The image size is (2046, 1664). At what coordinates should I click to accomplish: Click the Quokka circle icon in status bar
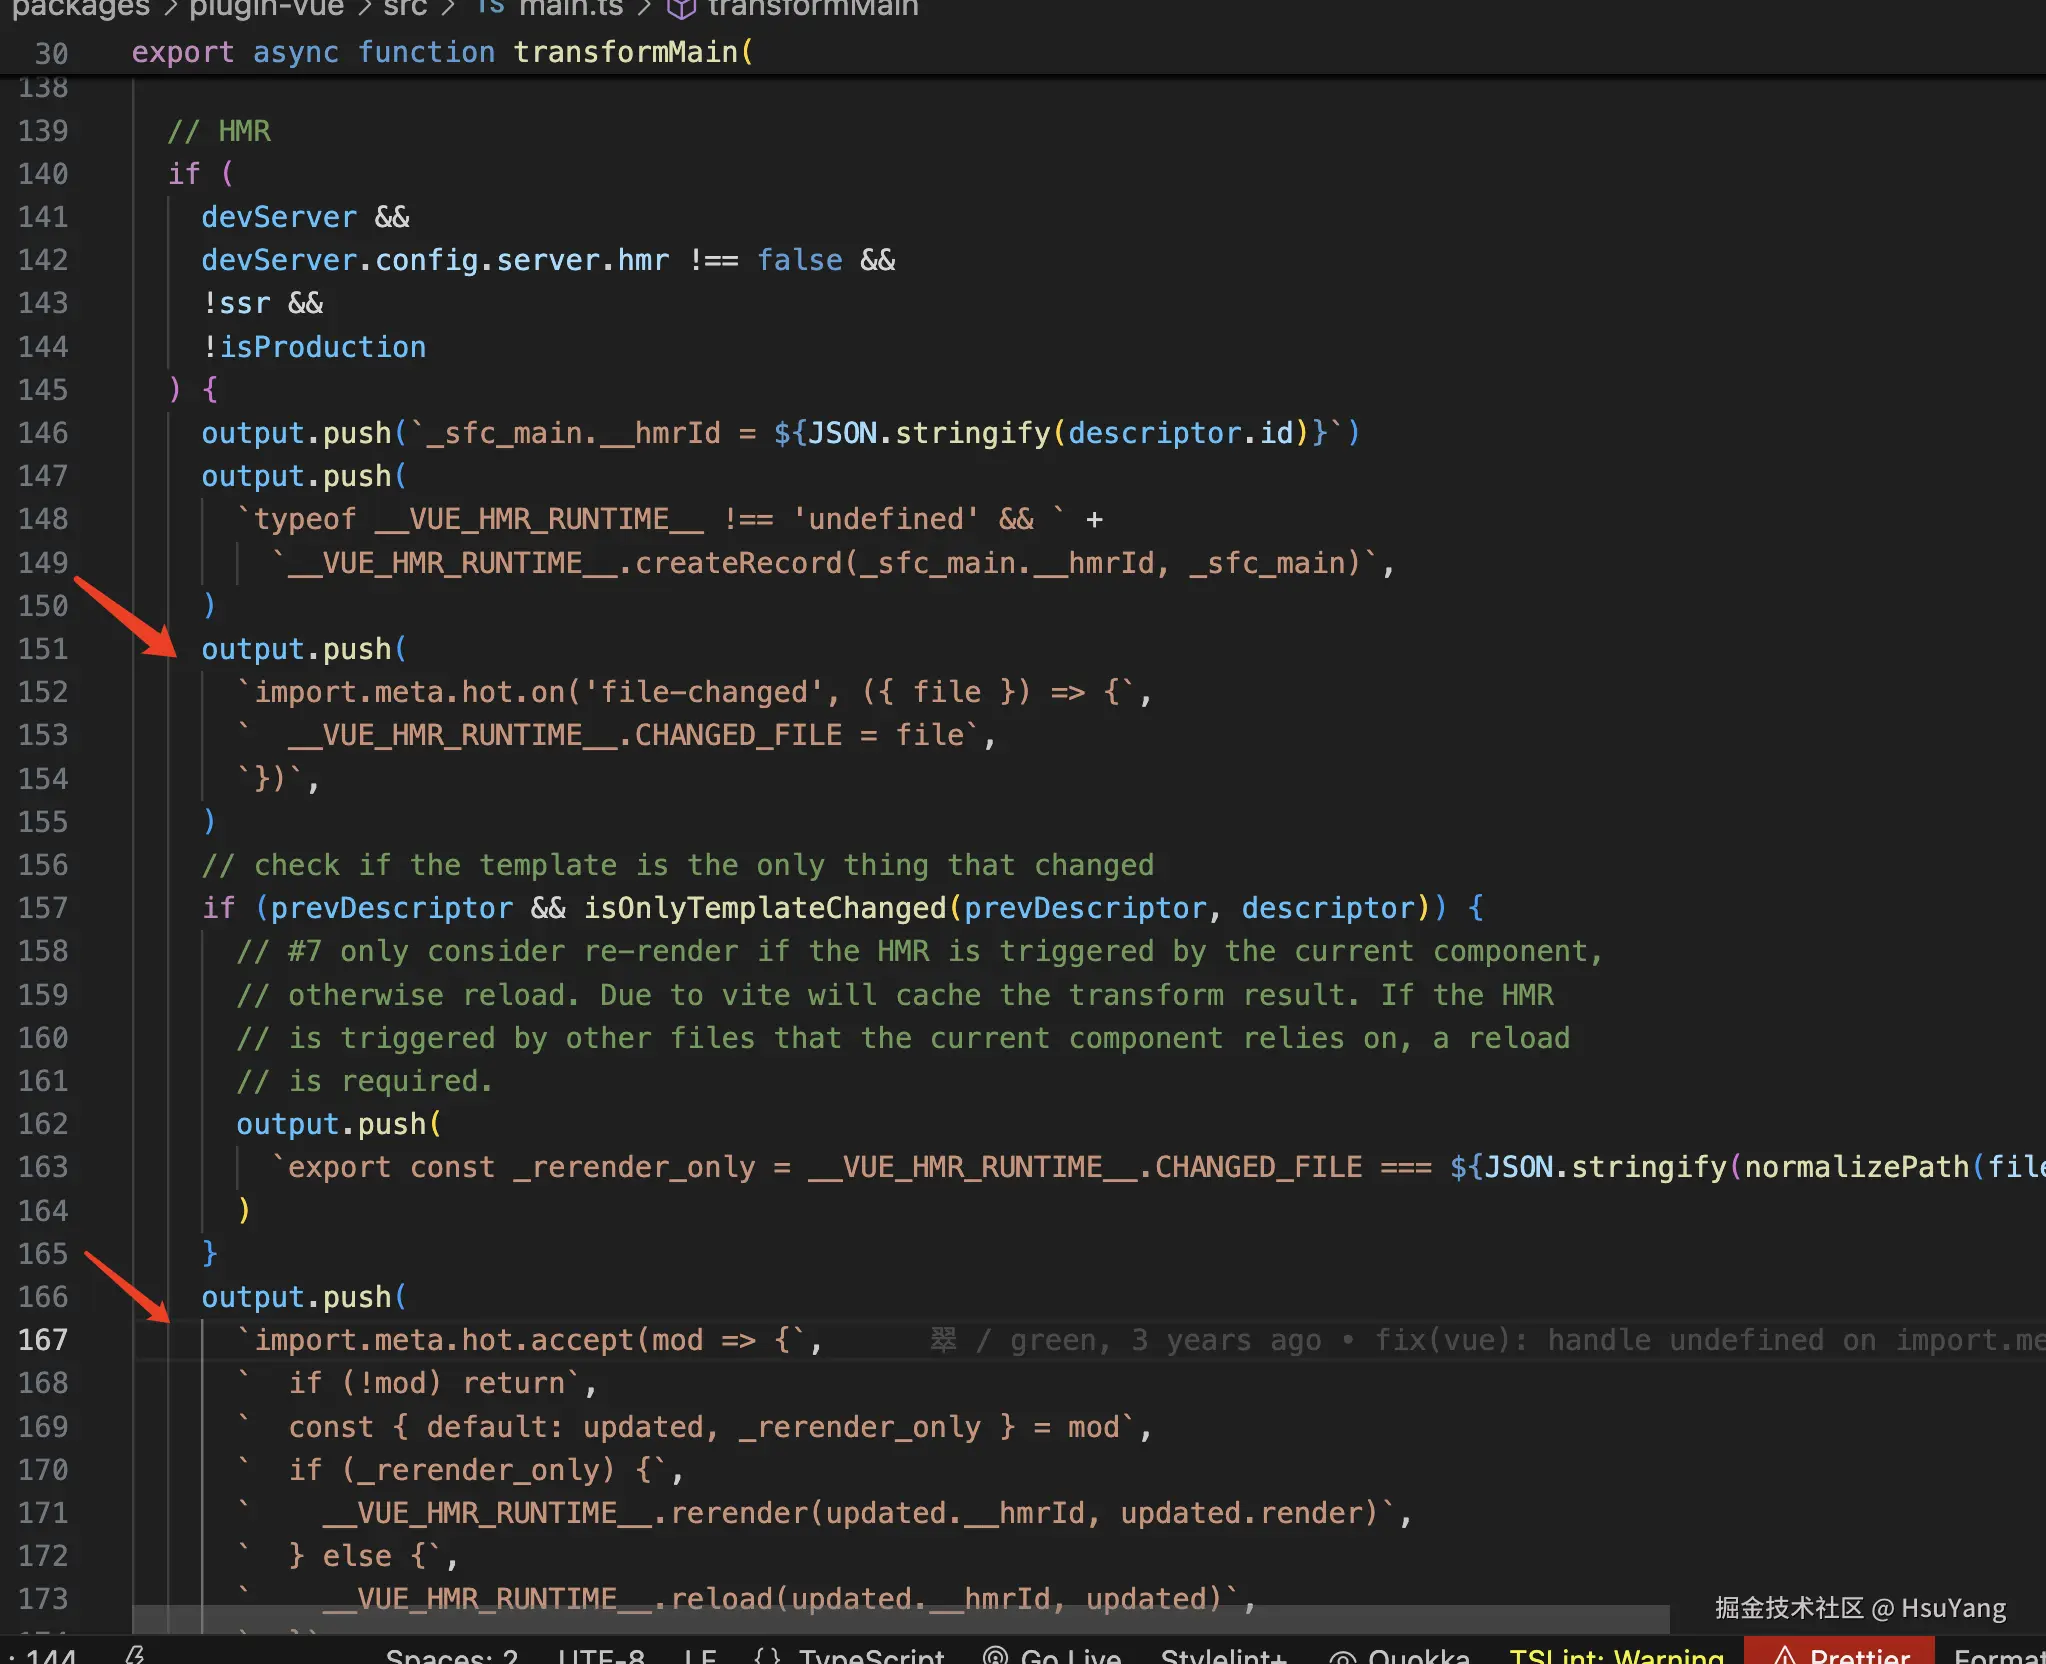pyautogui.click(x=1341, y=1657)
